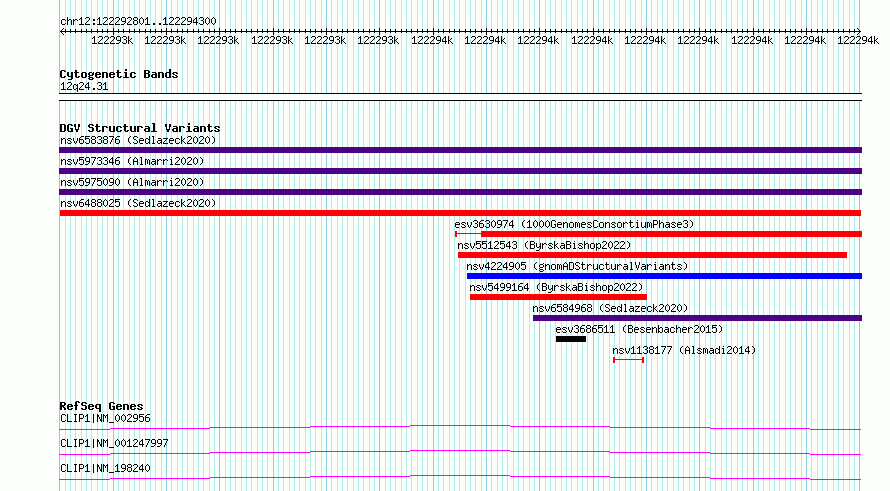Click the blue nsv4224905 variant bar

click(x=664, y=276)
